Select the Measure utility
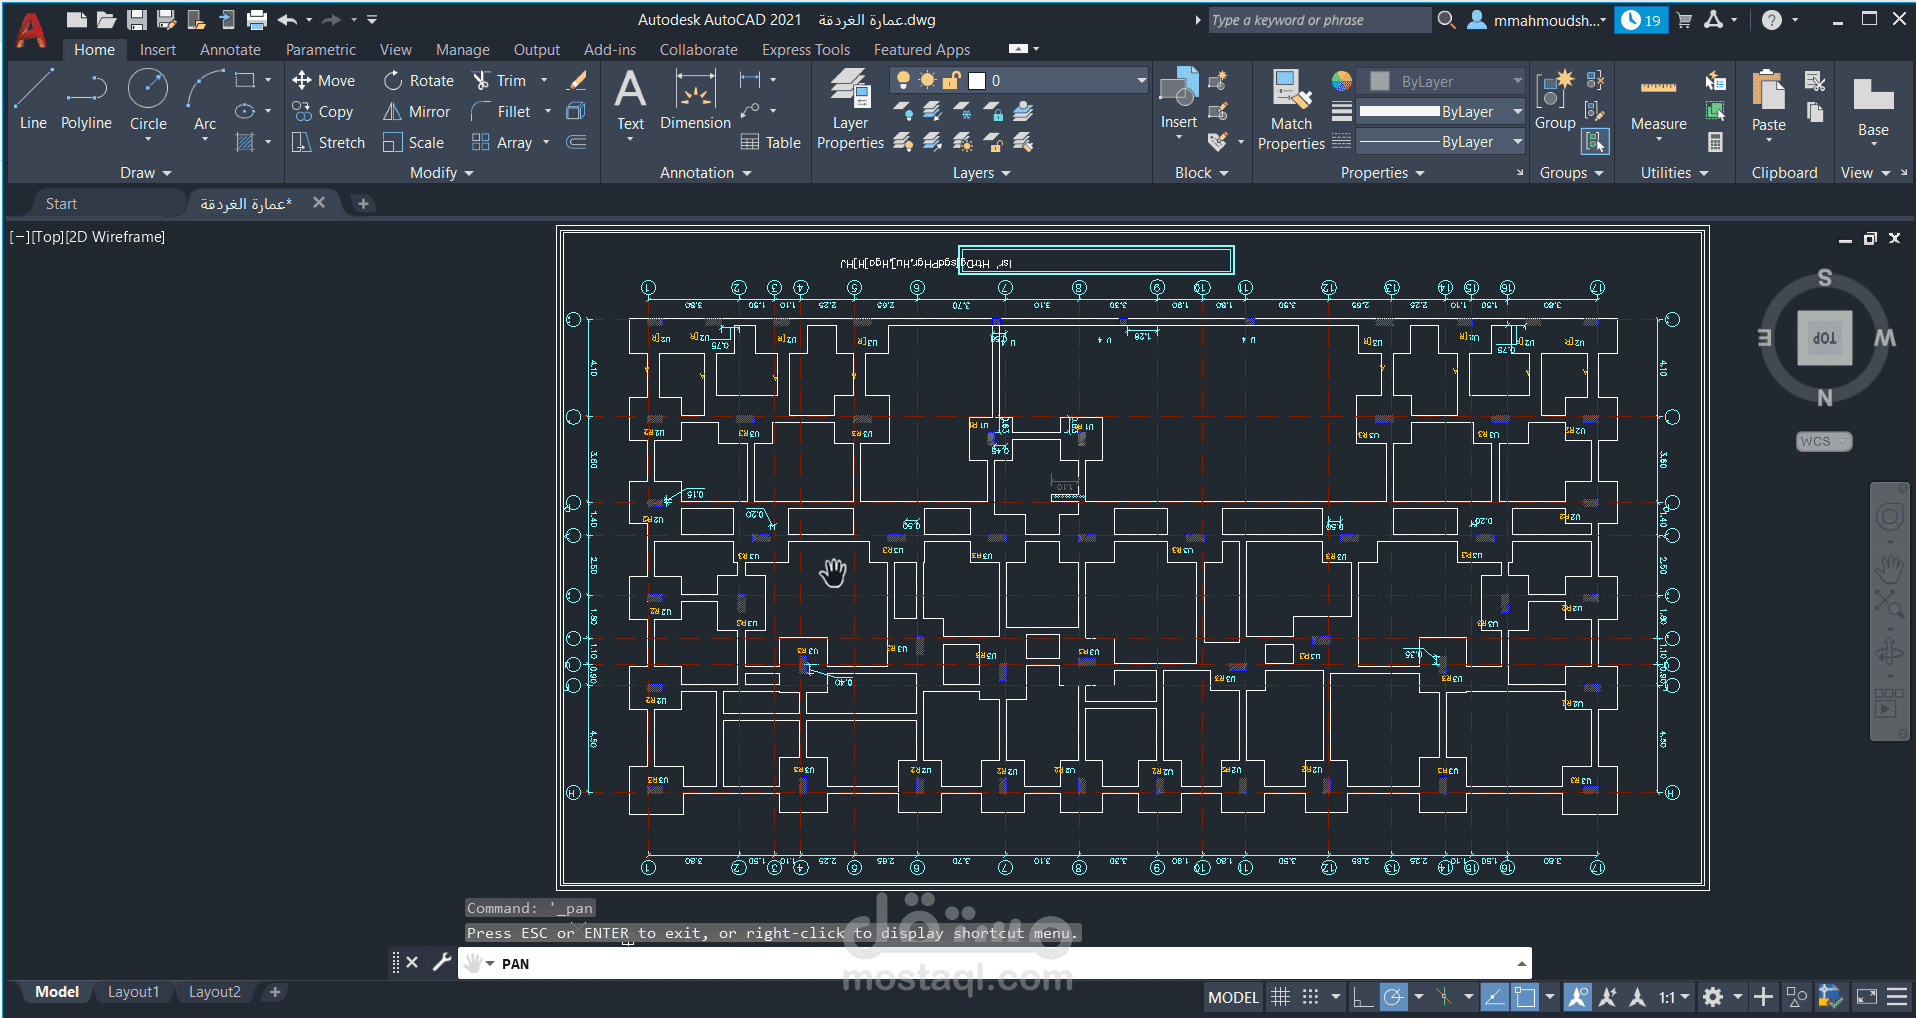 tap(1658, 100)
